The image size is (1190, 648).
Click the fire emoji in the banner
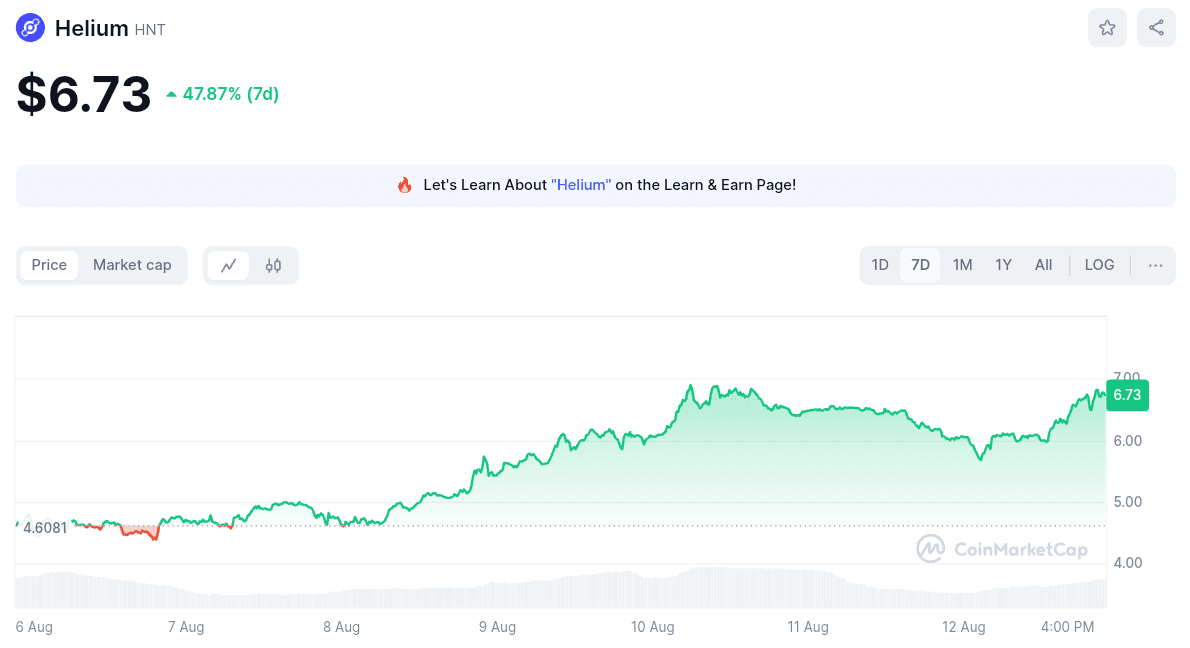(404, 185)
